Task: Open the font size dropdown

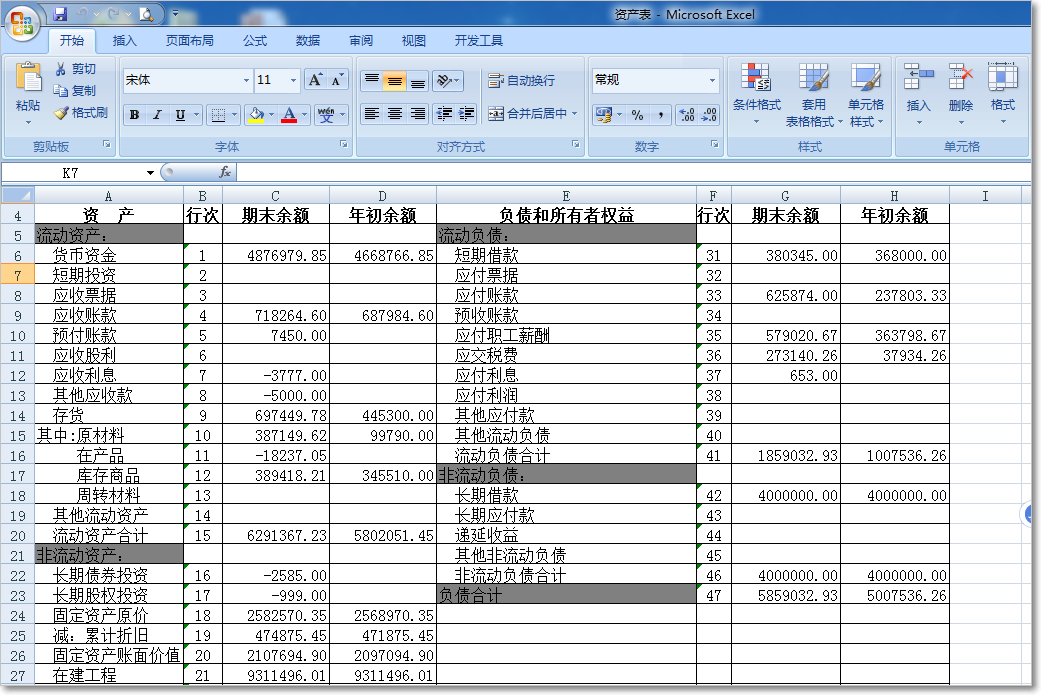Action: coord(294,80)
